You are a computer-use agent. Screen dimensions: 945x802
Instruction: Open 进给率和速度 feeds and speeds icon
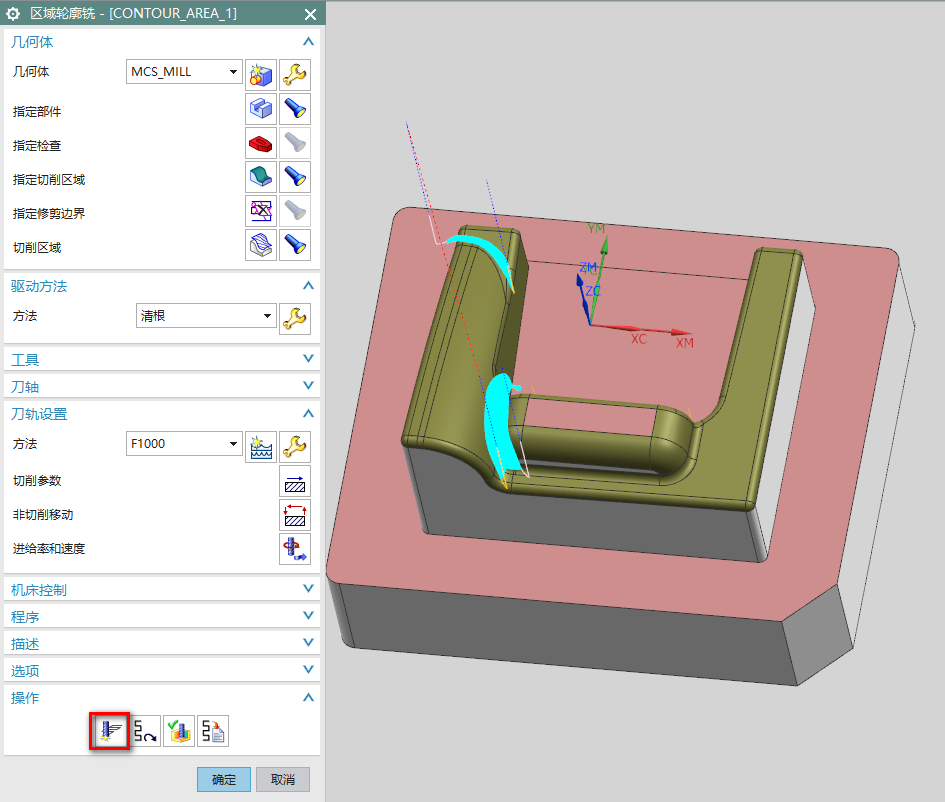click(x=295, y=549)
